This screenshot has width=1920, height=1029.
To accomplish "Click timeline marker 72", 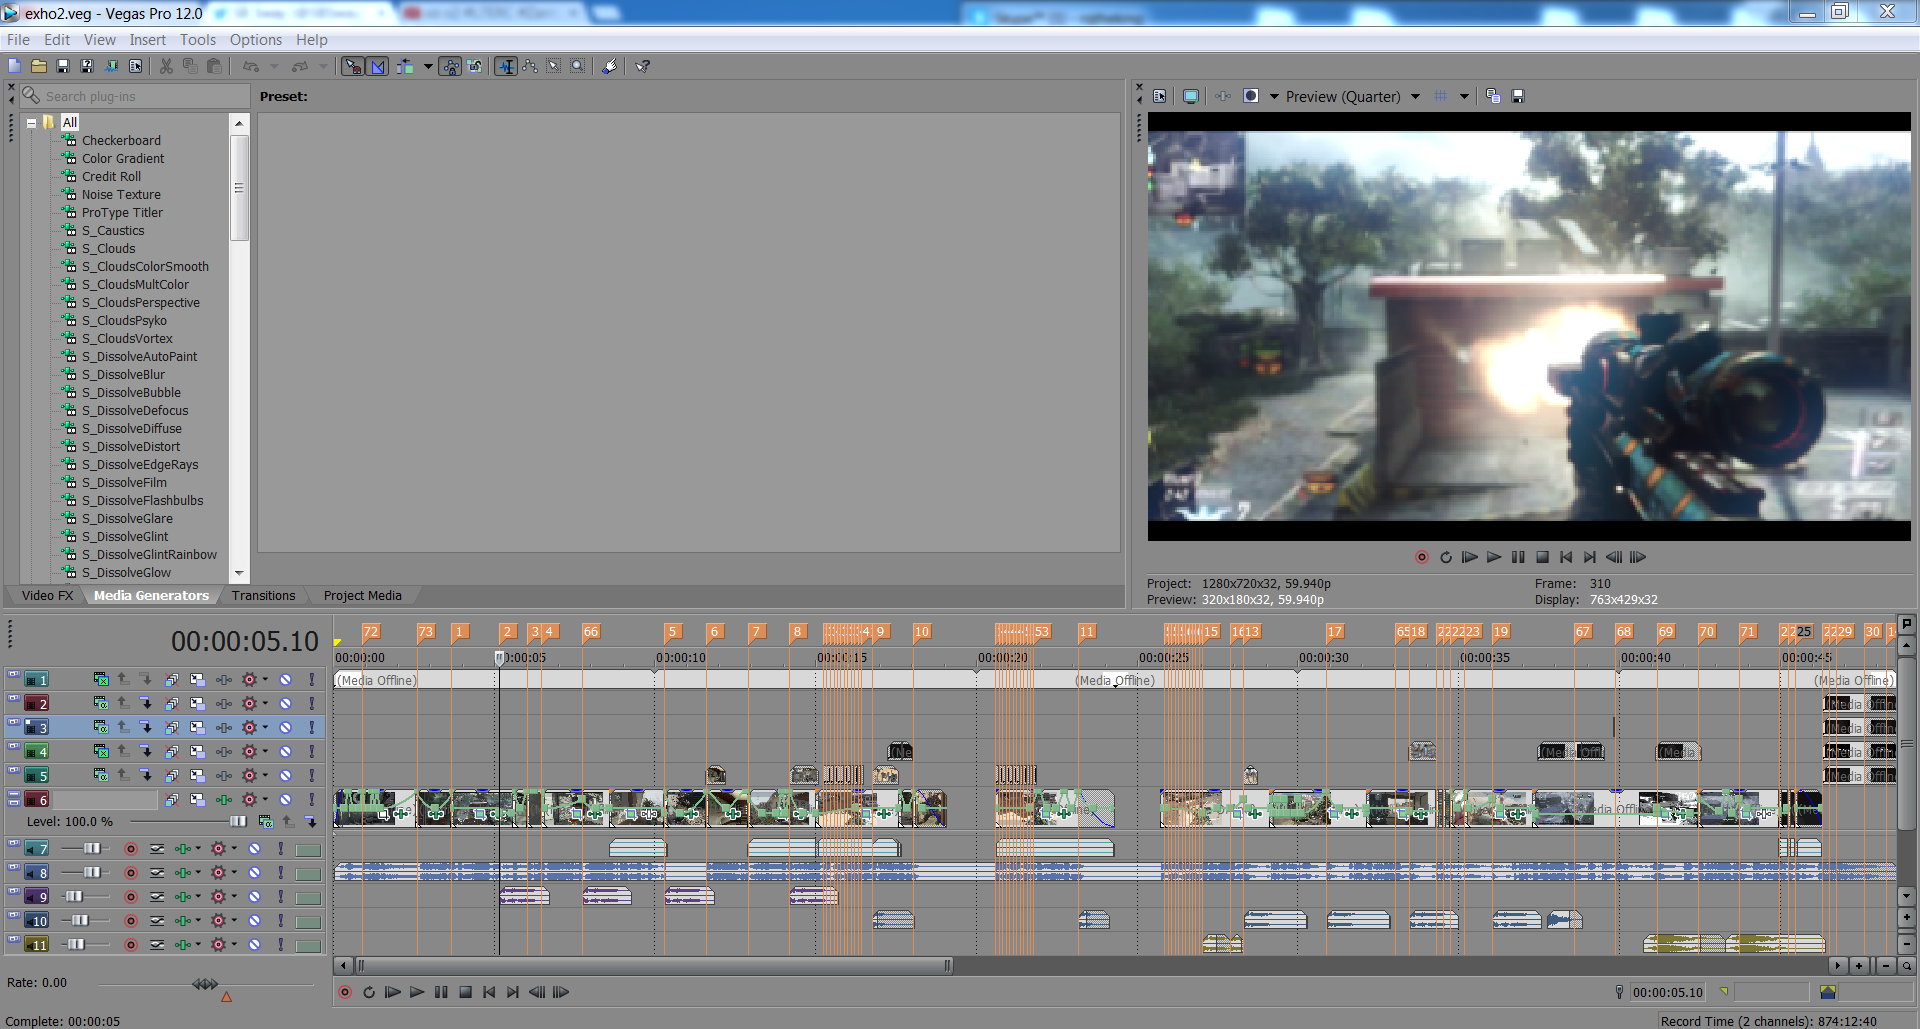I will coord(371,632).
